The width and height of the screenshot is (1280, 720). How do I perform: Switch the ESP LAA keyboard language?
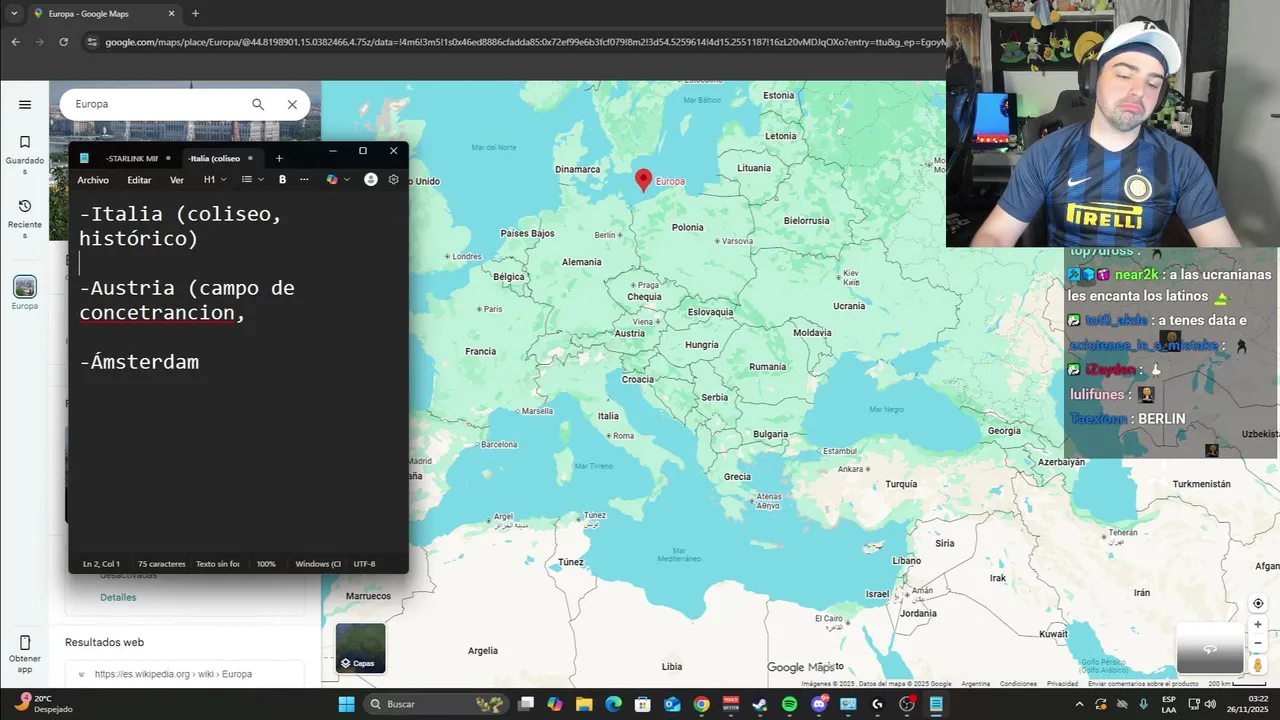[x=1169, y=704]
